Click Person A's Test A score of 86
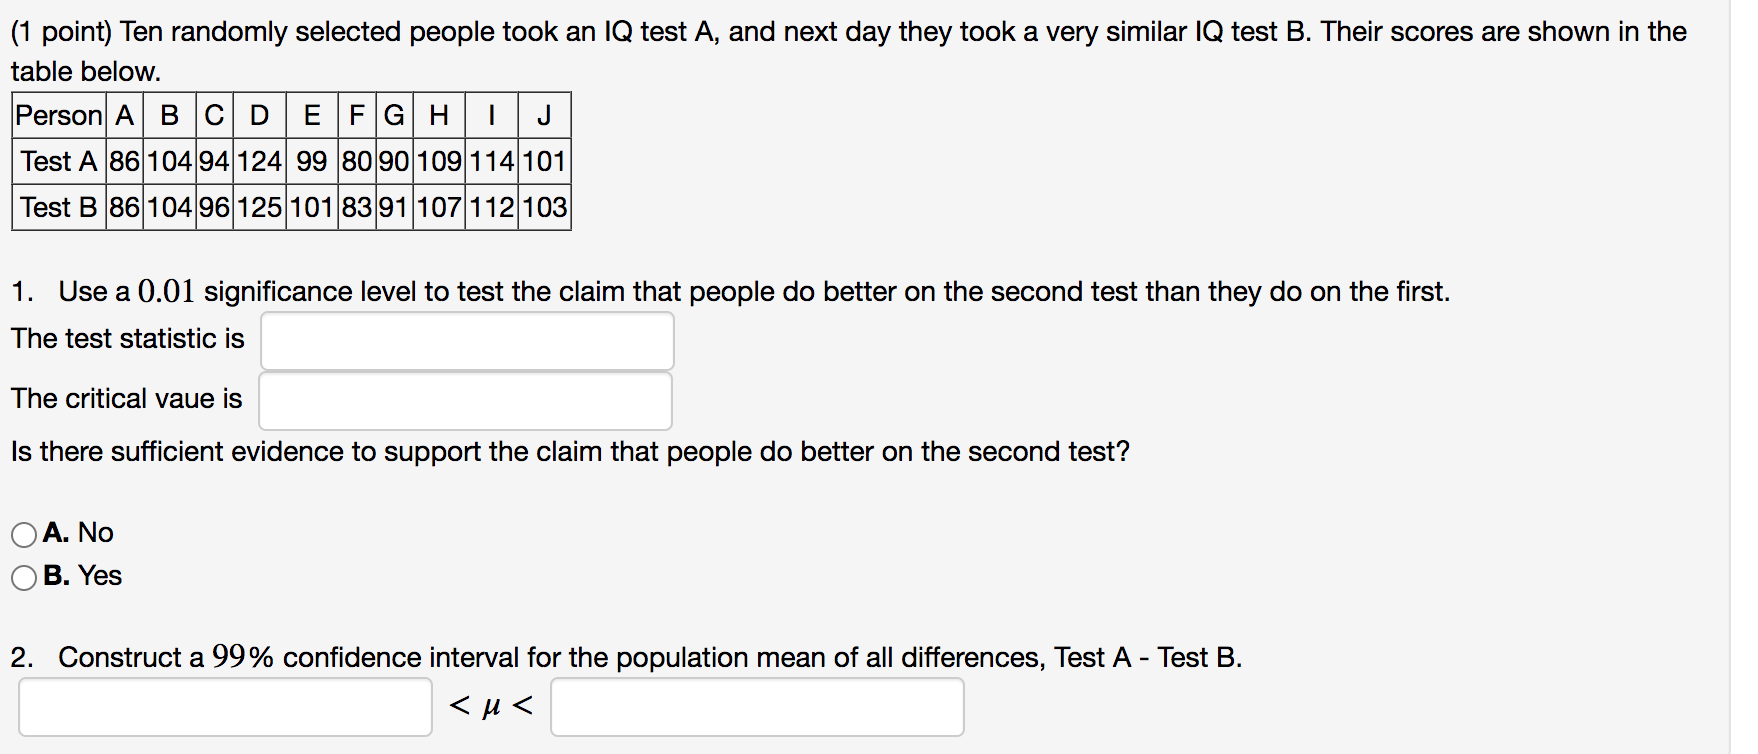Screen dimensions: 1758x754 coord(124,161)
